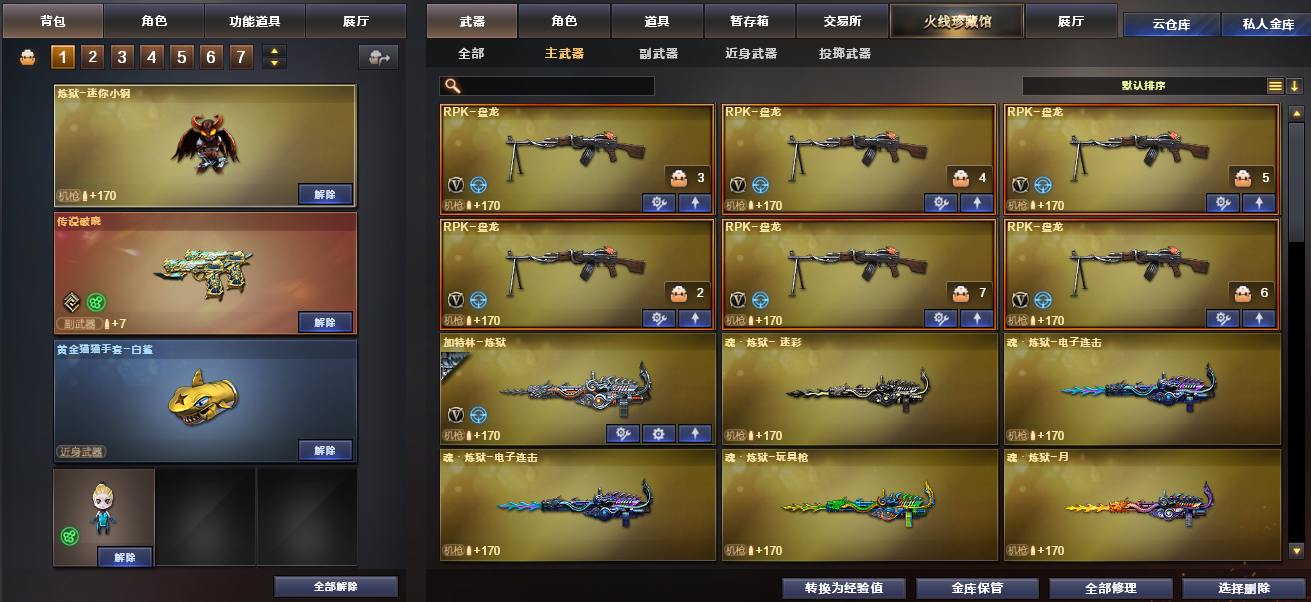Click V badge icon on 加特林-炼狱 card
This screenshot has width=1311, height=602.
click(456, 414)
